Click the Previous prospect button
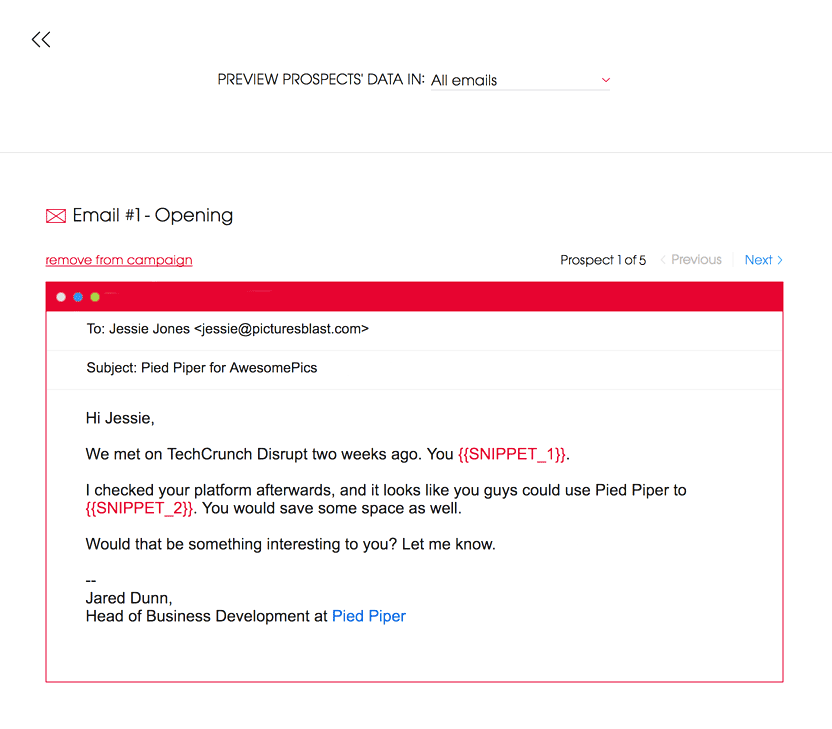The image size is (832, 729). [x=691, y=260]
